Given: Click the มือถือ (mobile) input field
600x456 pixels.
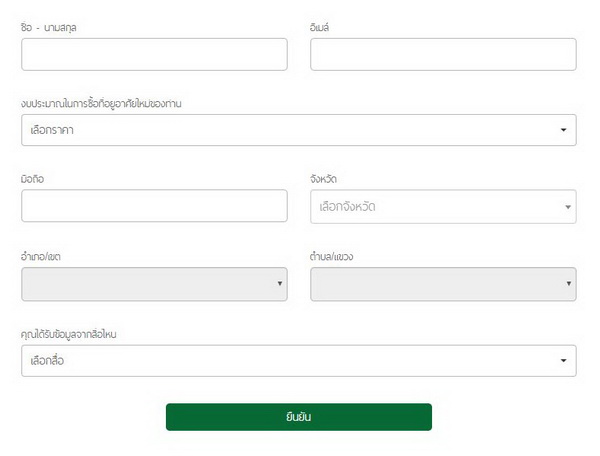Looking at the screenshot, I should [x=154, y=206].
